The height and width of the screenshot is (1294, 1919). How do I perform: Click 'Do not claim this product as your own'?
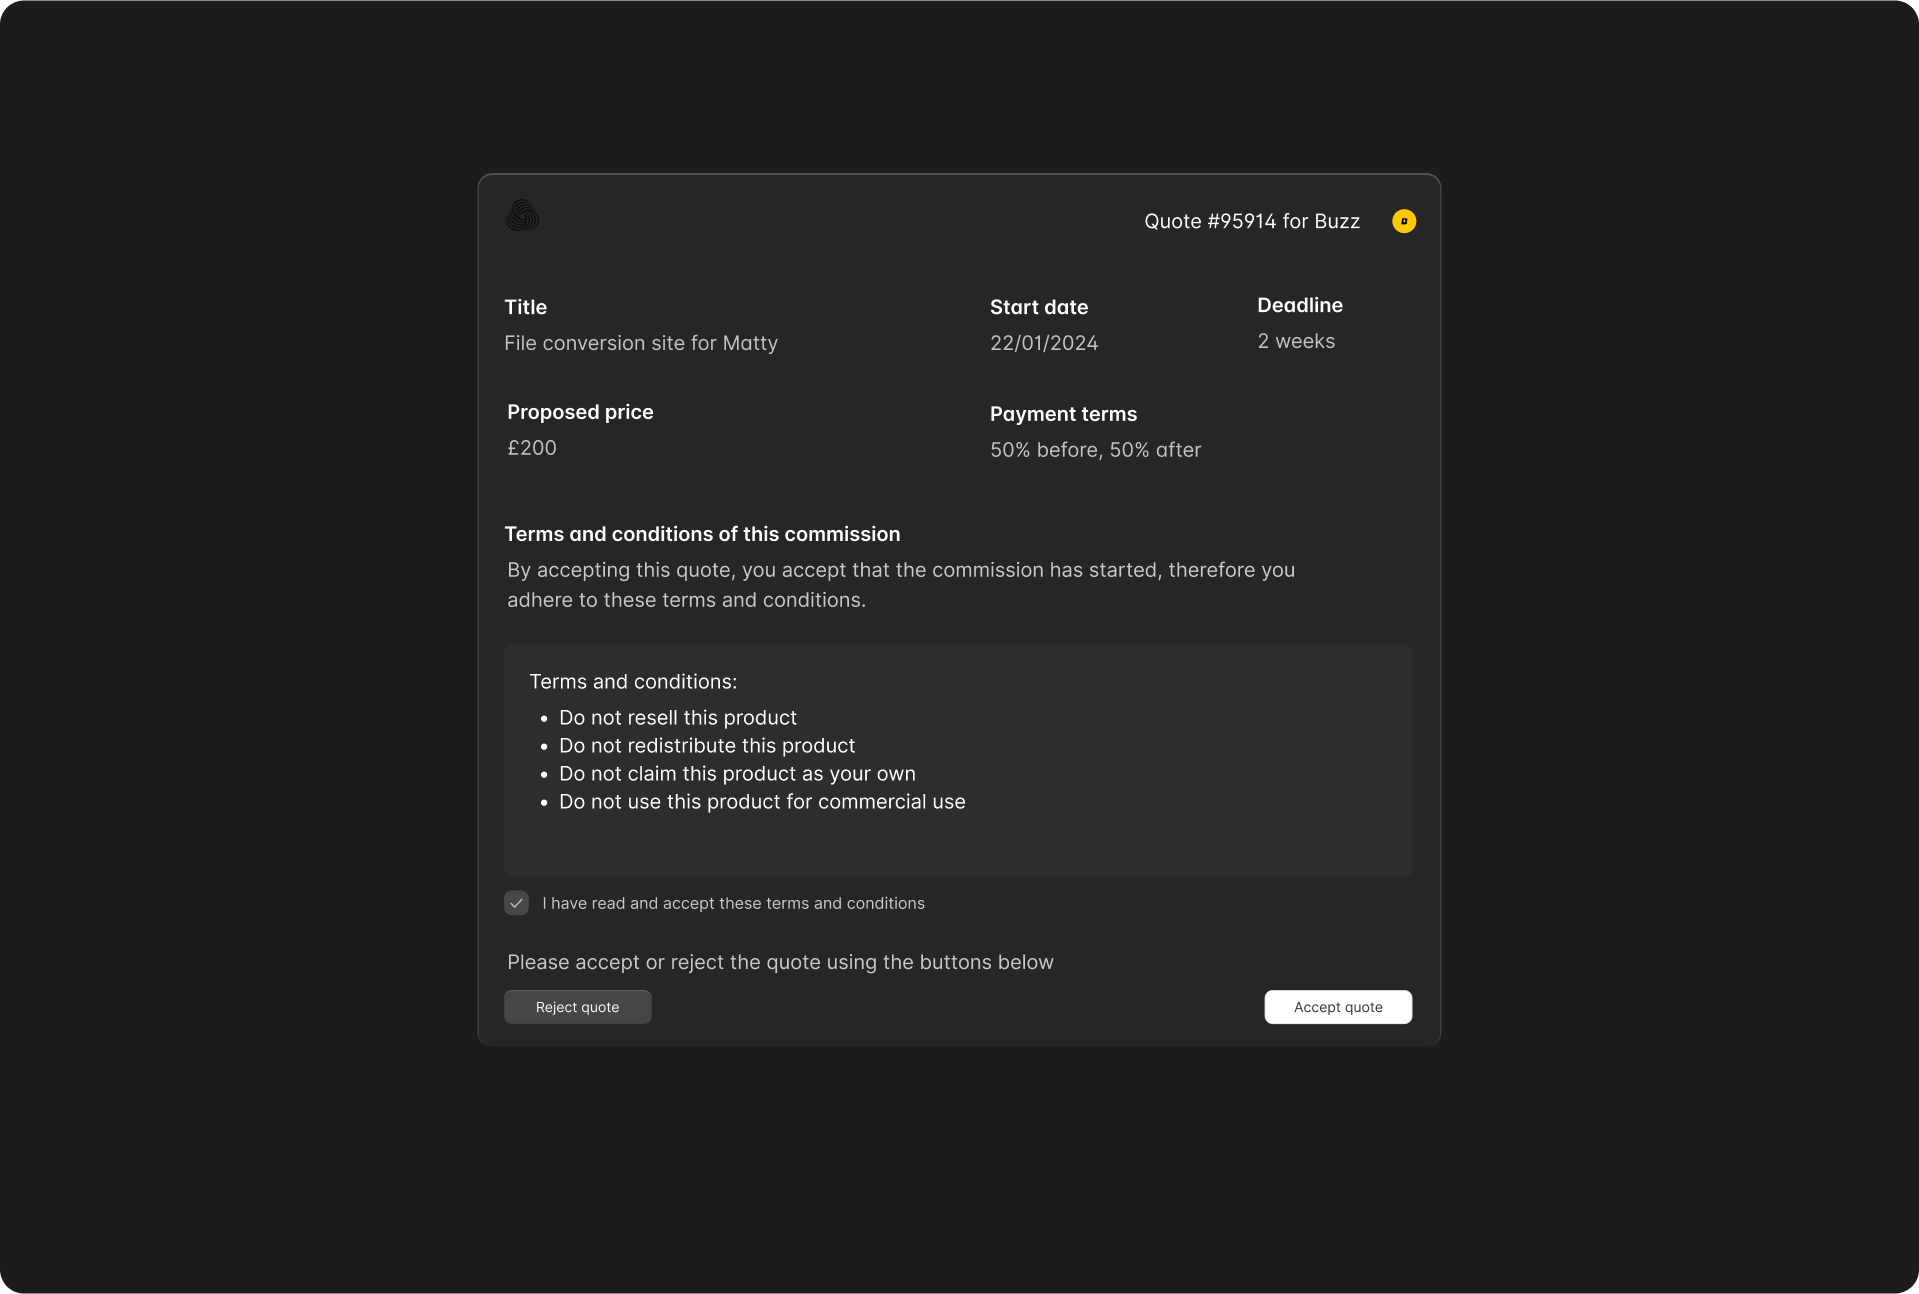737,774
